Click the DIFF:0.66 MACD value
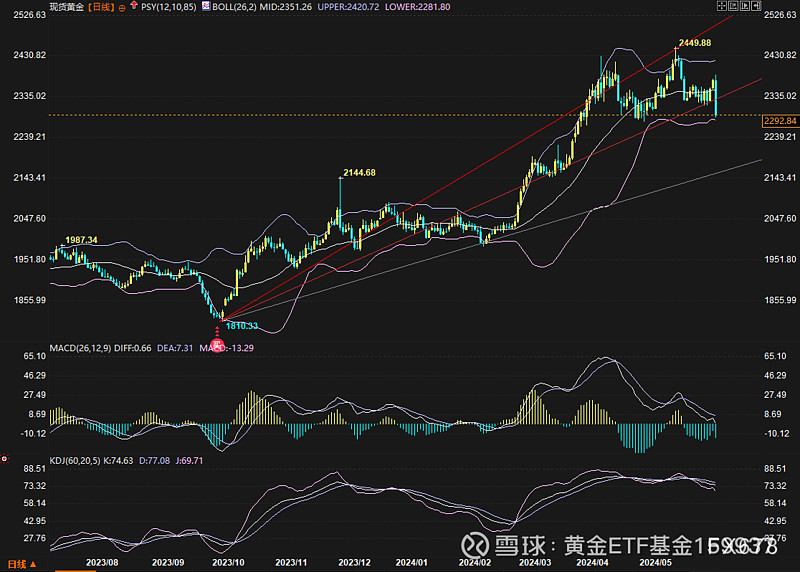 133,348
